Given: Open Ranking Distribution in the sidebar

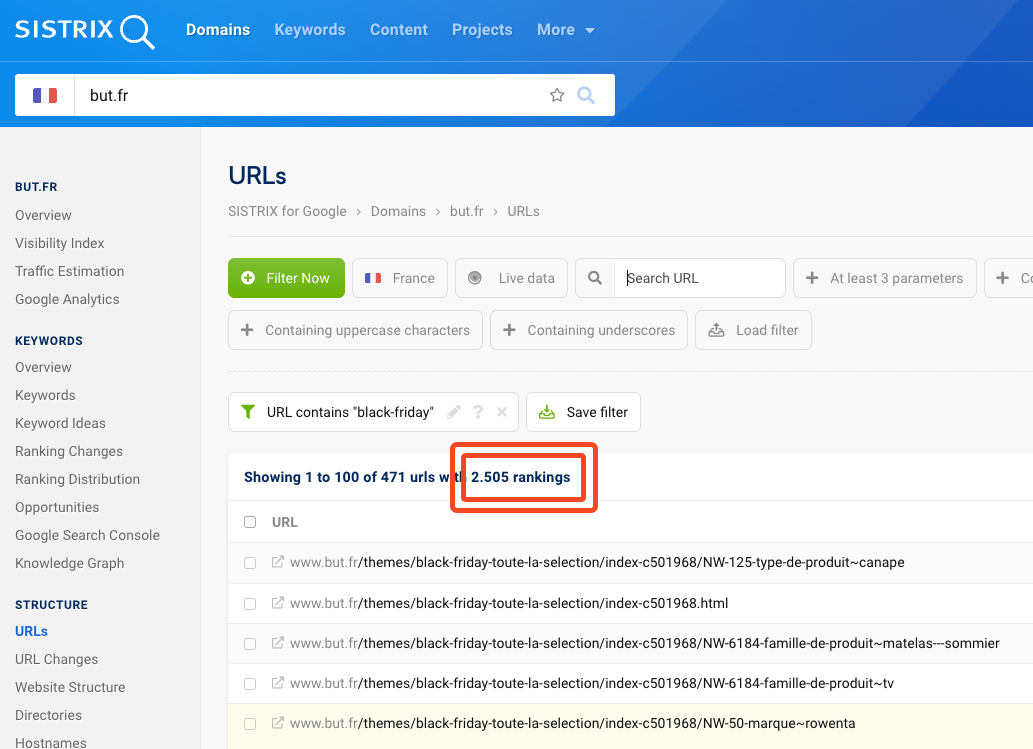Looking at the screenshot, I should [77, 479].
